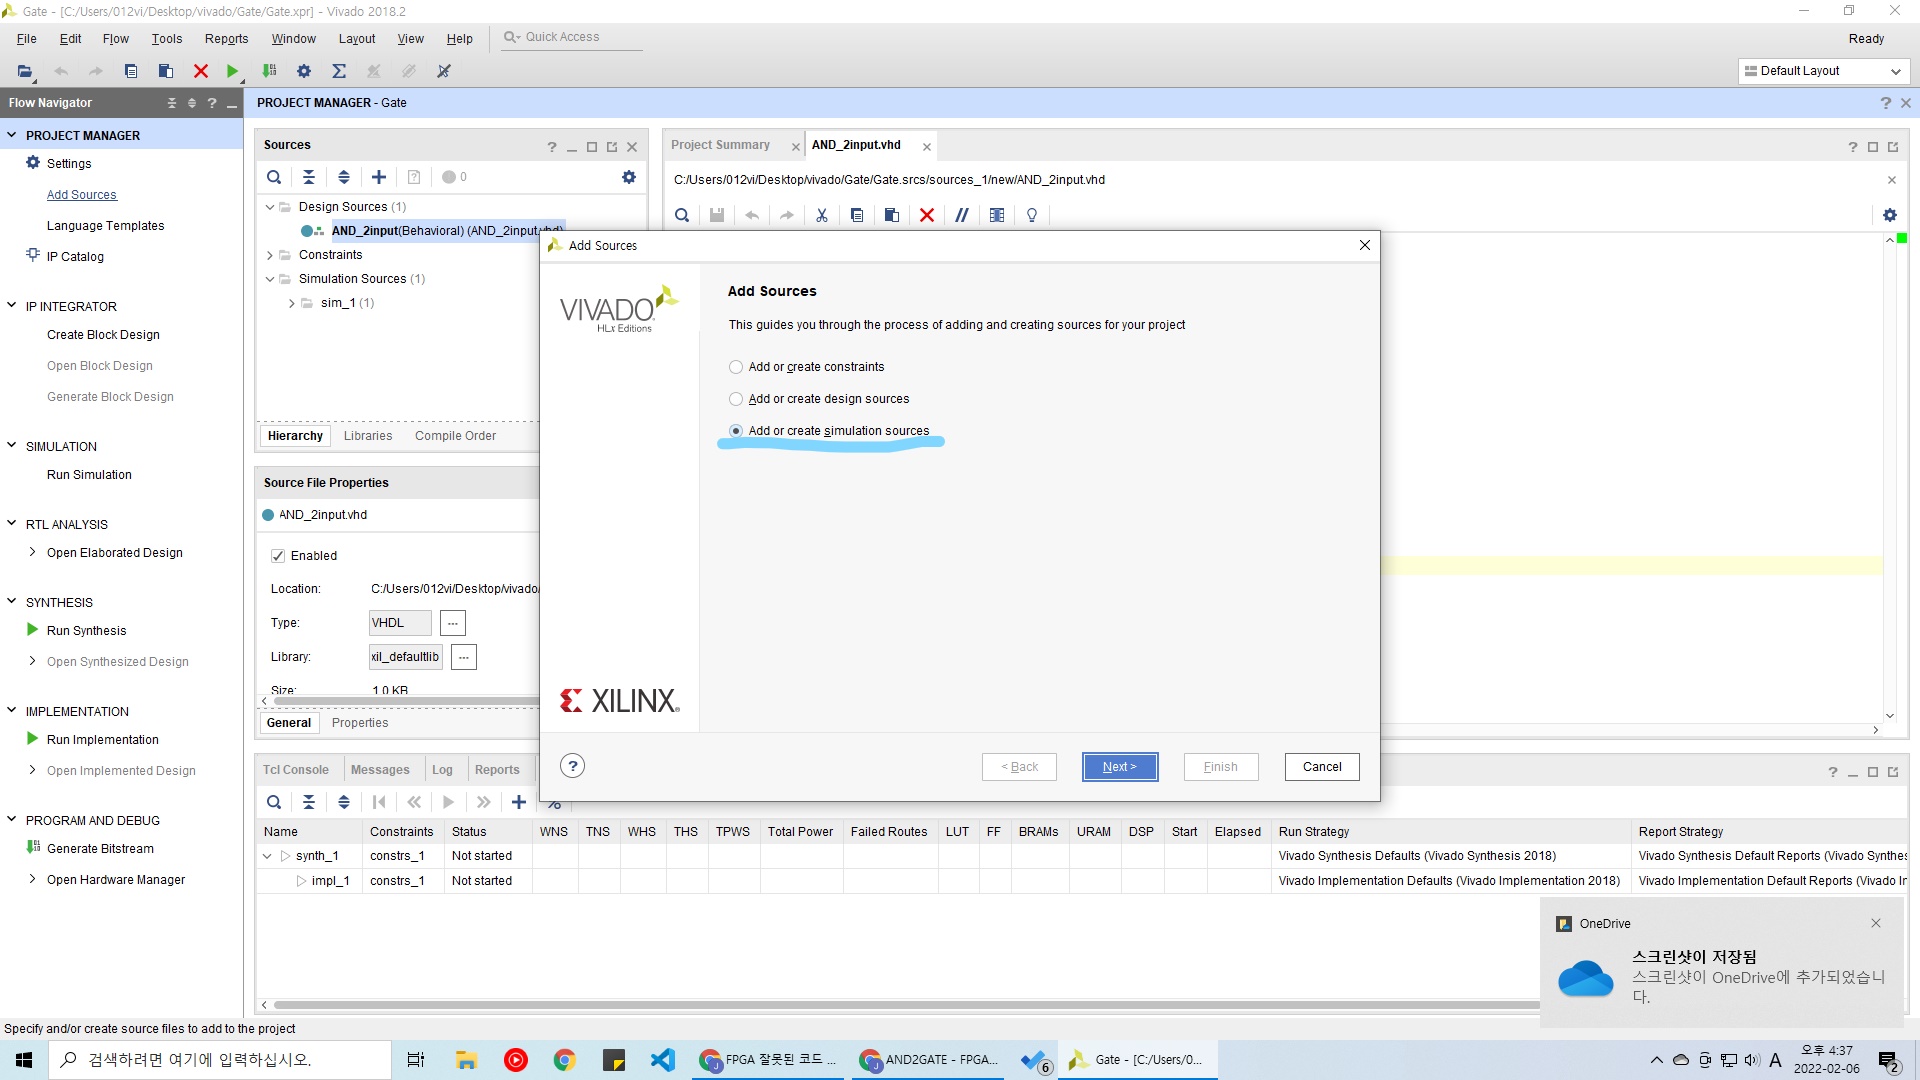This screenshot has height=1080, width=1920.
Task: Click the search icon in Sources panel
Action: [274, 177]
